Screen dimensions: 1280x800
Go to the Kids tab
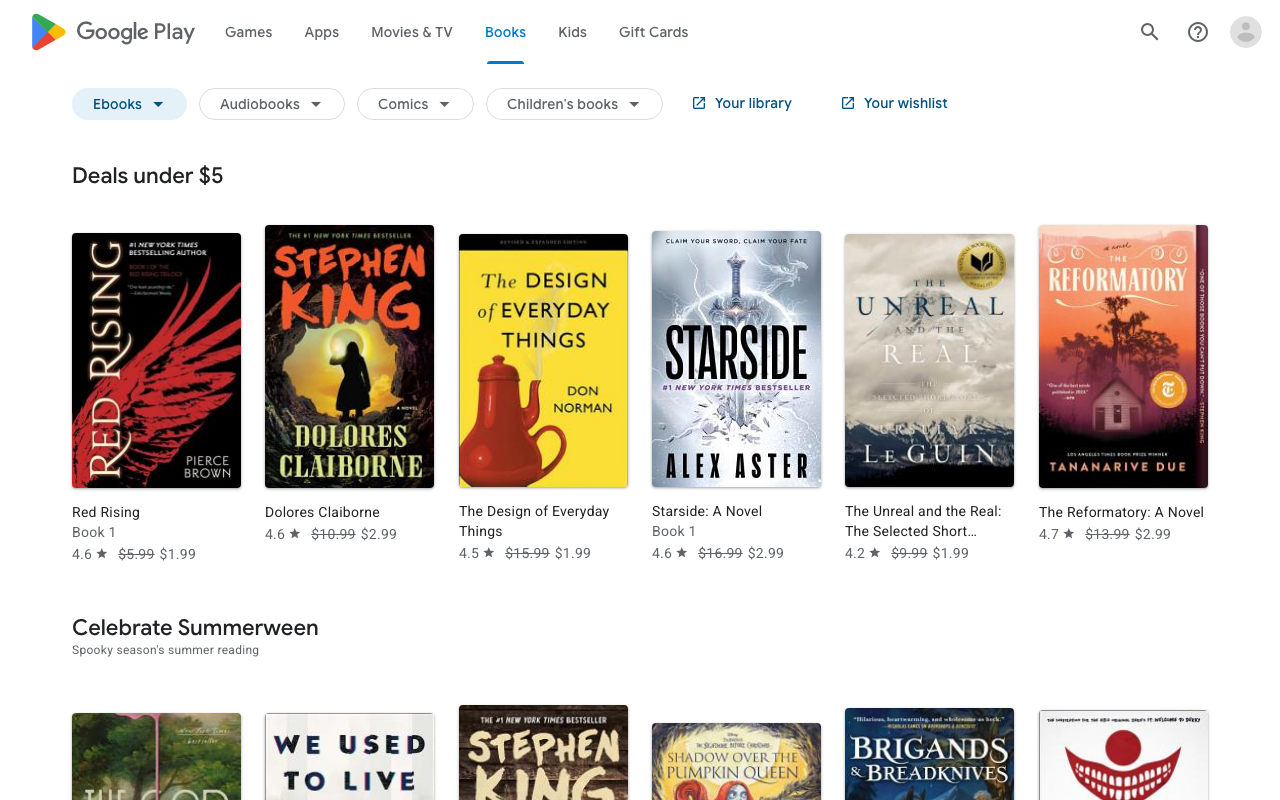point(572,32)
